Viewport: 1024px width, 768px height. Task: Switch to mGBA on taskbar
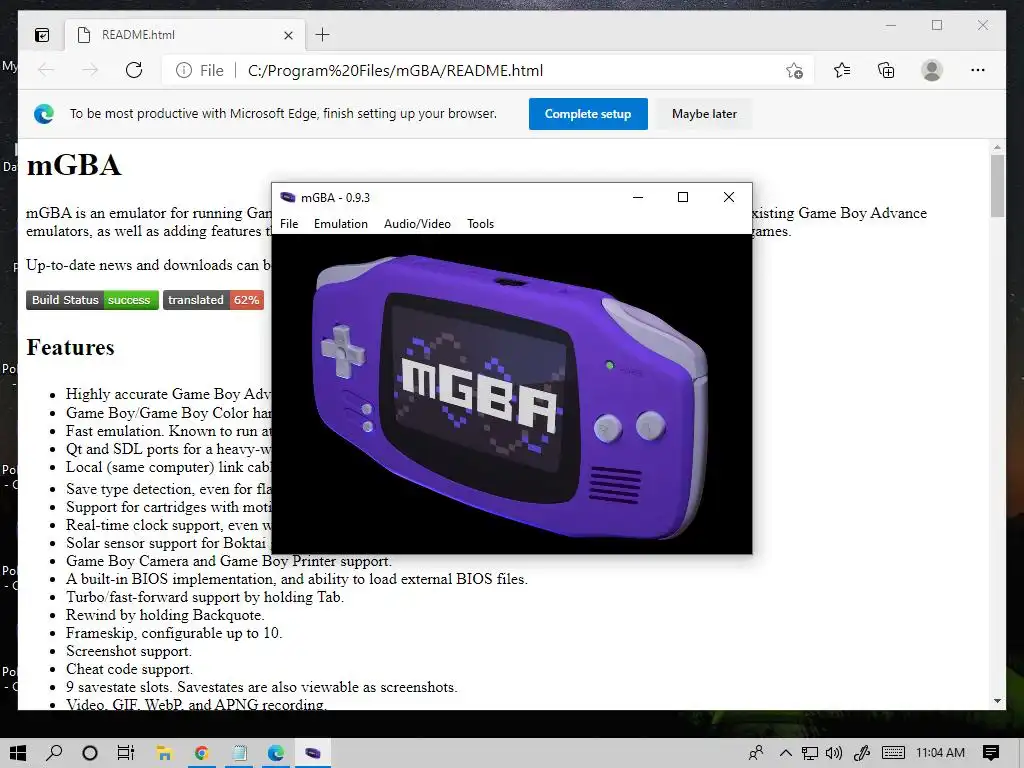[x=313, y=753]
